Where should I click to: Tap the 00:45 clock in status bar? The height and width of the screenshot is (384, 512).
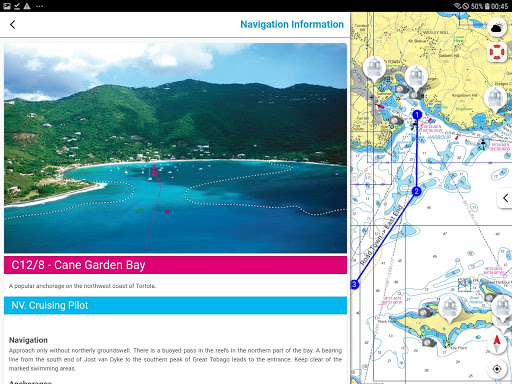coord(500,6)
